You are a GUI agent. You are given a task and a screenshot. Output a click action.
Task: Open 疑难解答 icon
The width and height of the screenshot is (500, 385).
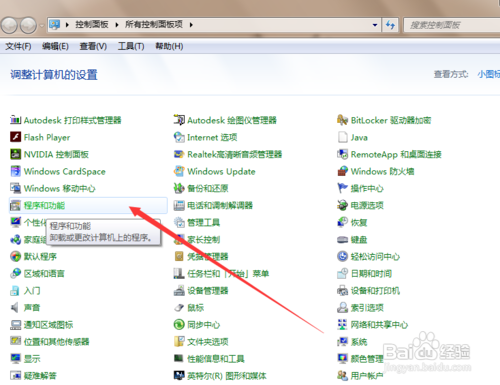(x=15, y=375)
